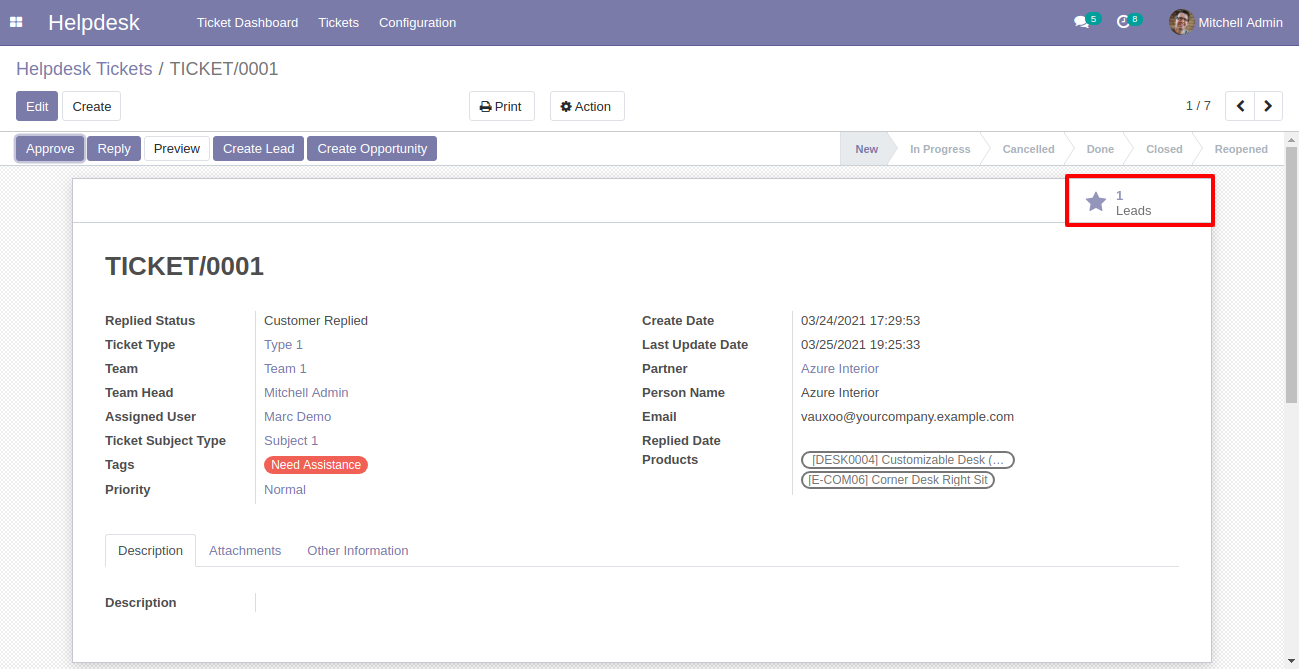1299x669 pixels.
Task: Switch to the Other Information tab
Action: [x=357, y=550]
